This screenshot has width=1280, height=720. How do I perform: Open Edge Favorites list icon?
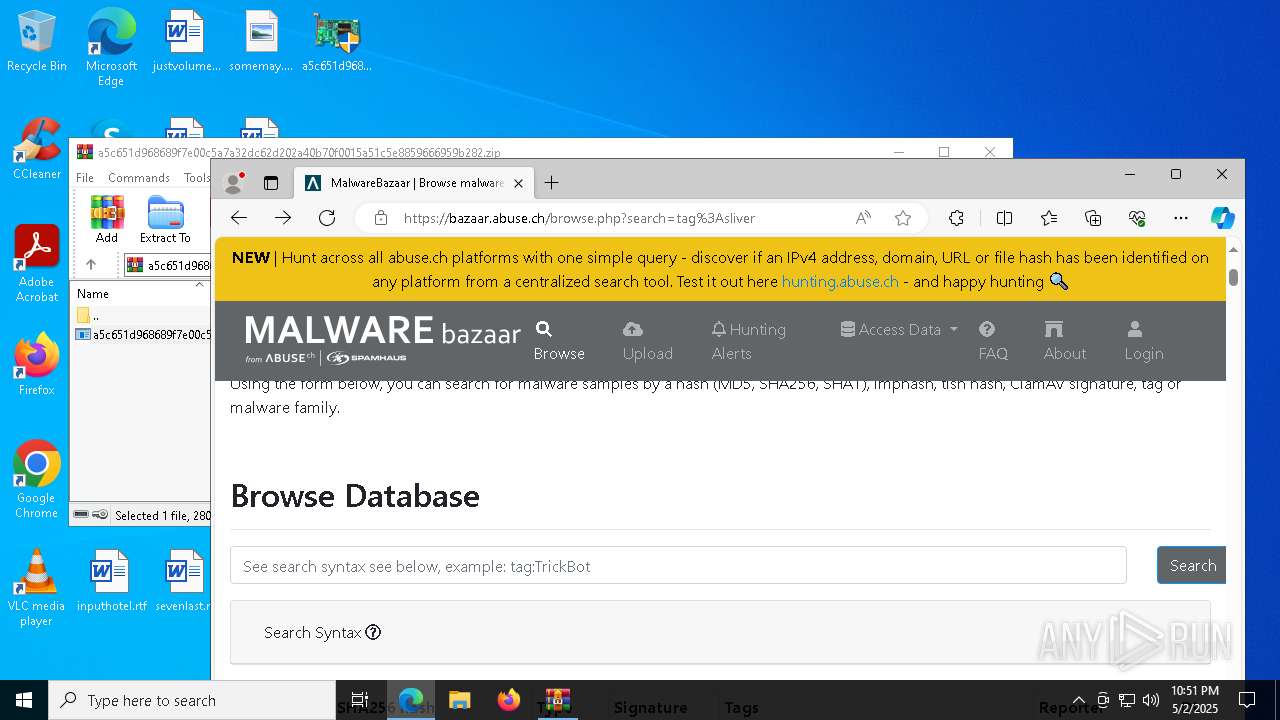pyautogui.click(x=1049, y=218)
